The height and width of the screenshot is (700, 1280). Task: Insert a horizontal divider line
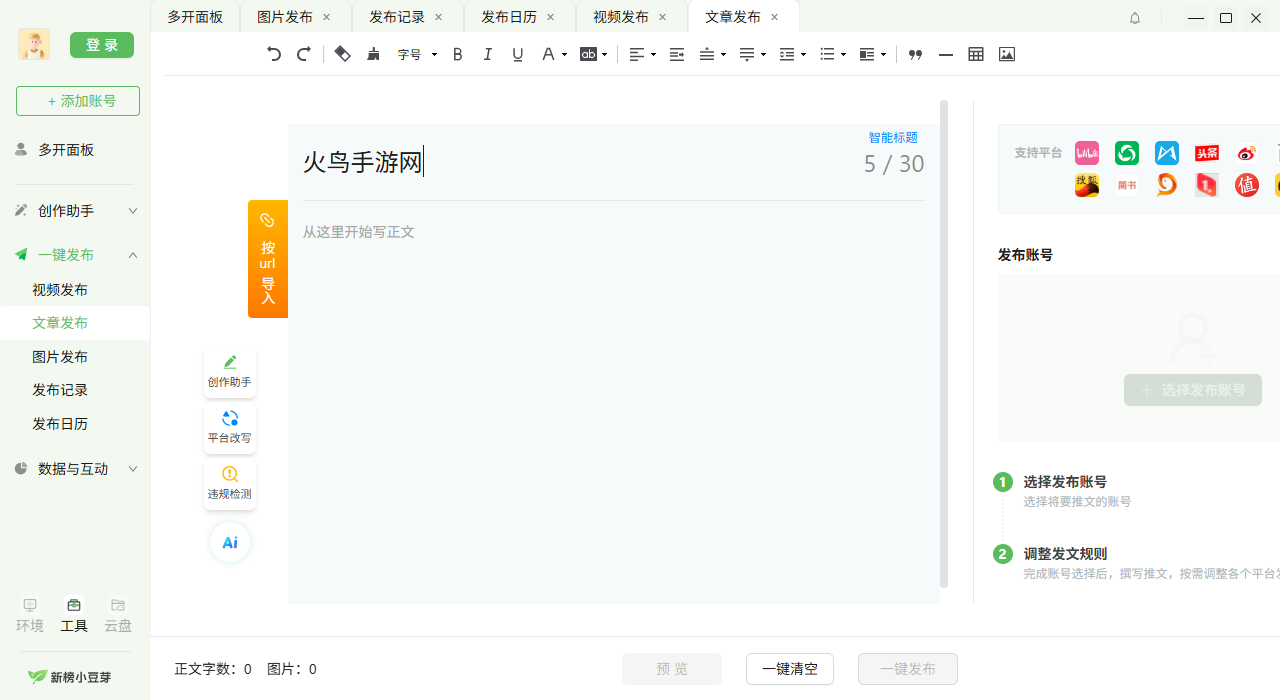946,55
